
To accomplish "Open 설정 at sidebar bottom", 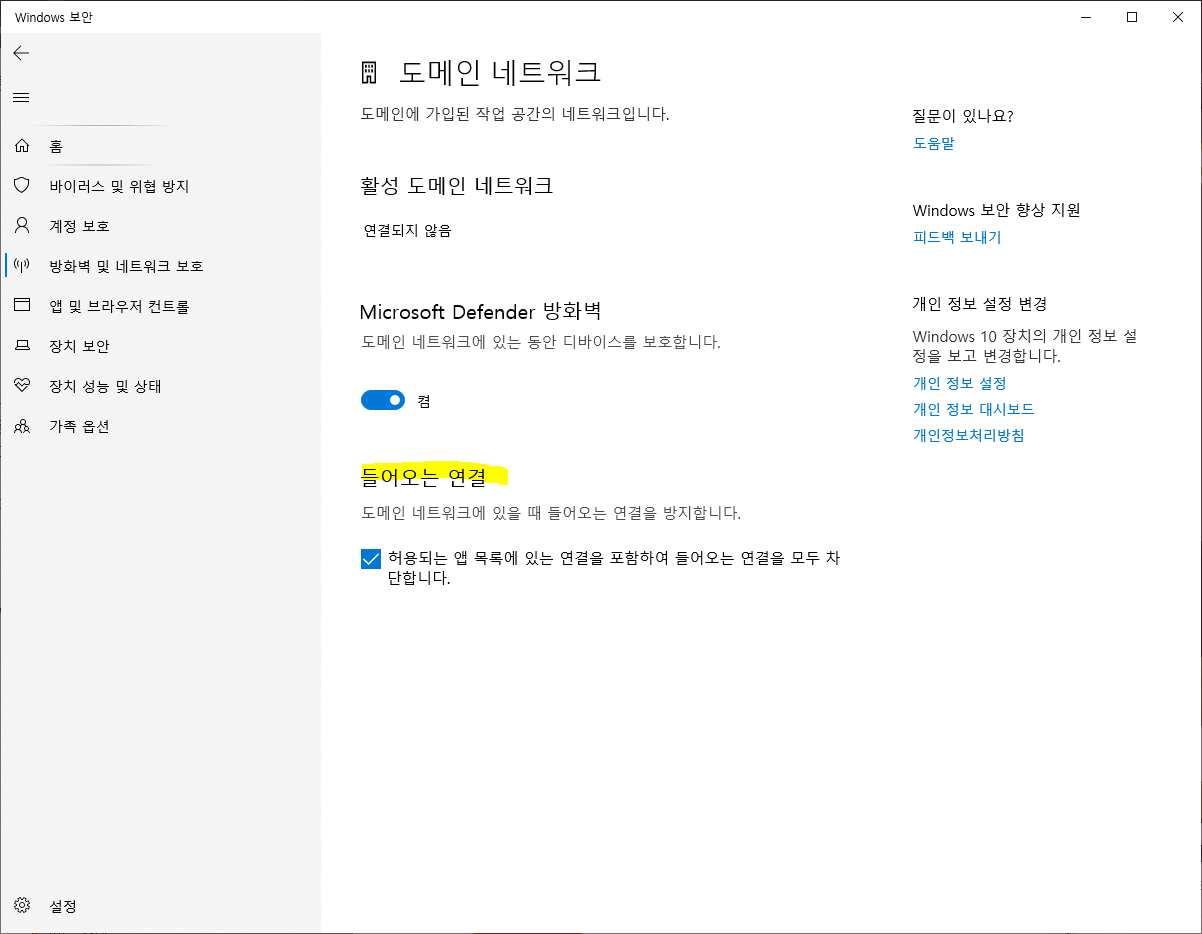I will (63, 906).
